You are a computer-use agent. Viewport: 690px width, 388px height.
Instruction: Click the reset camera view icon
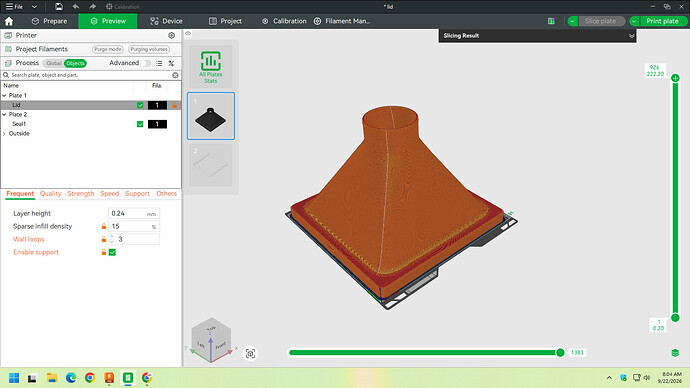[x=250, y=353]
